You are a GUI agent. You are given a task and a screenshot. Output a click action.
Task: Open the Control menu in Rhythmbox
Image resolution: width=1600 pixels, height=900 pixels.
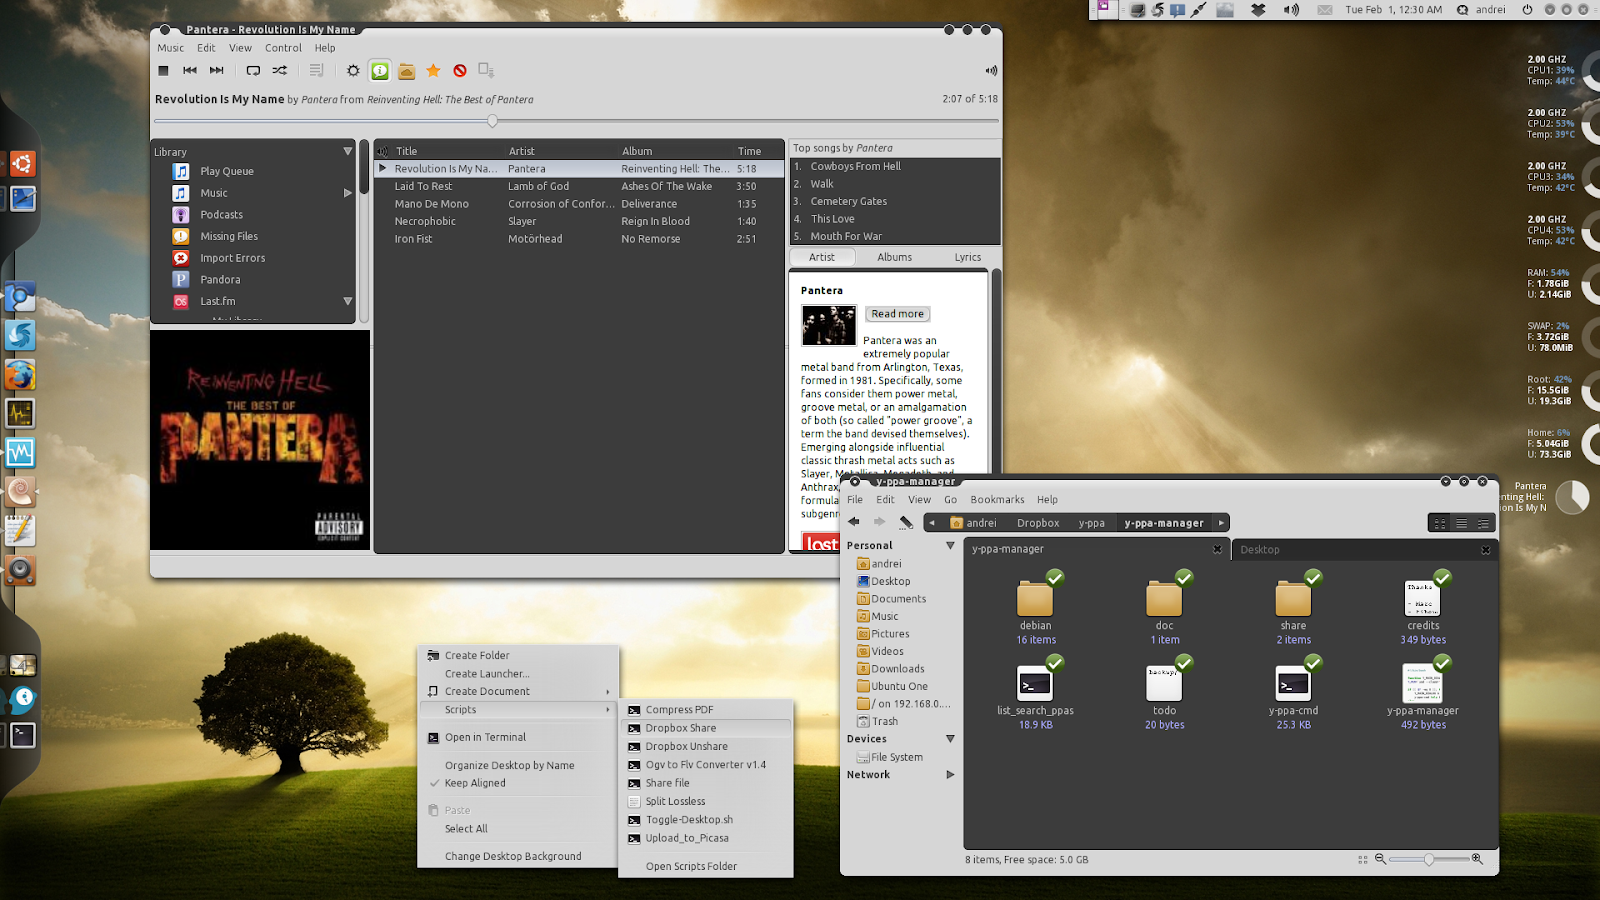[x=283, y=48]
